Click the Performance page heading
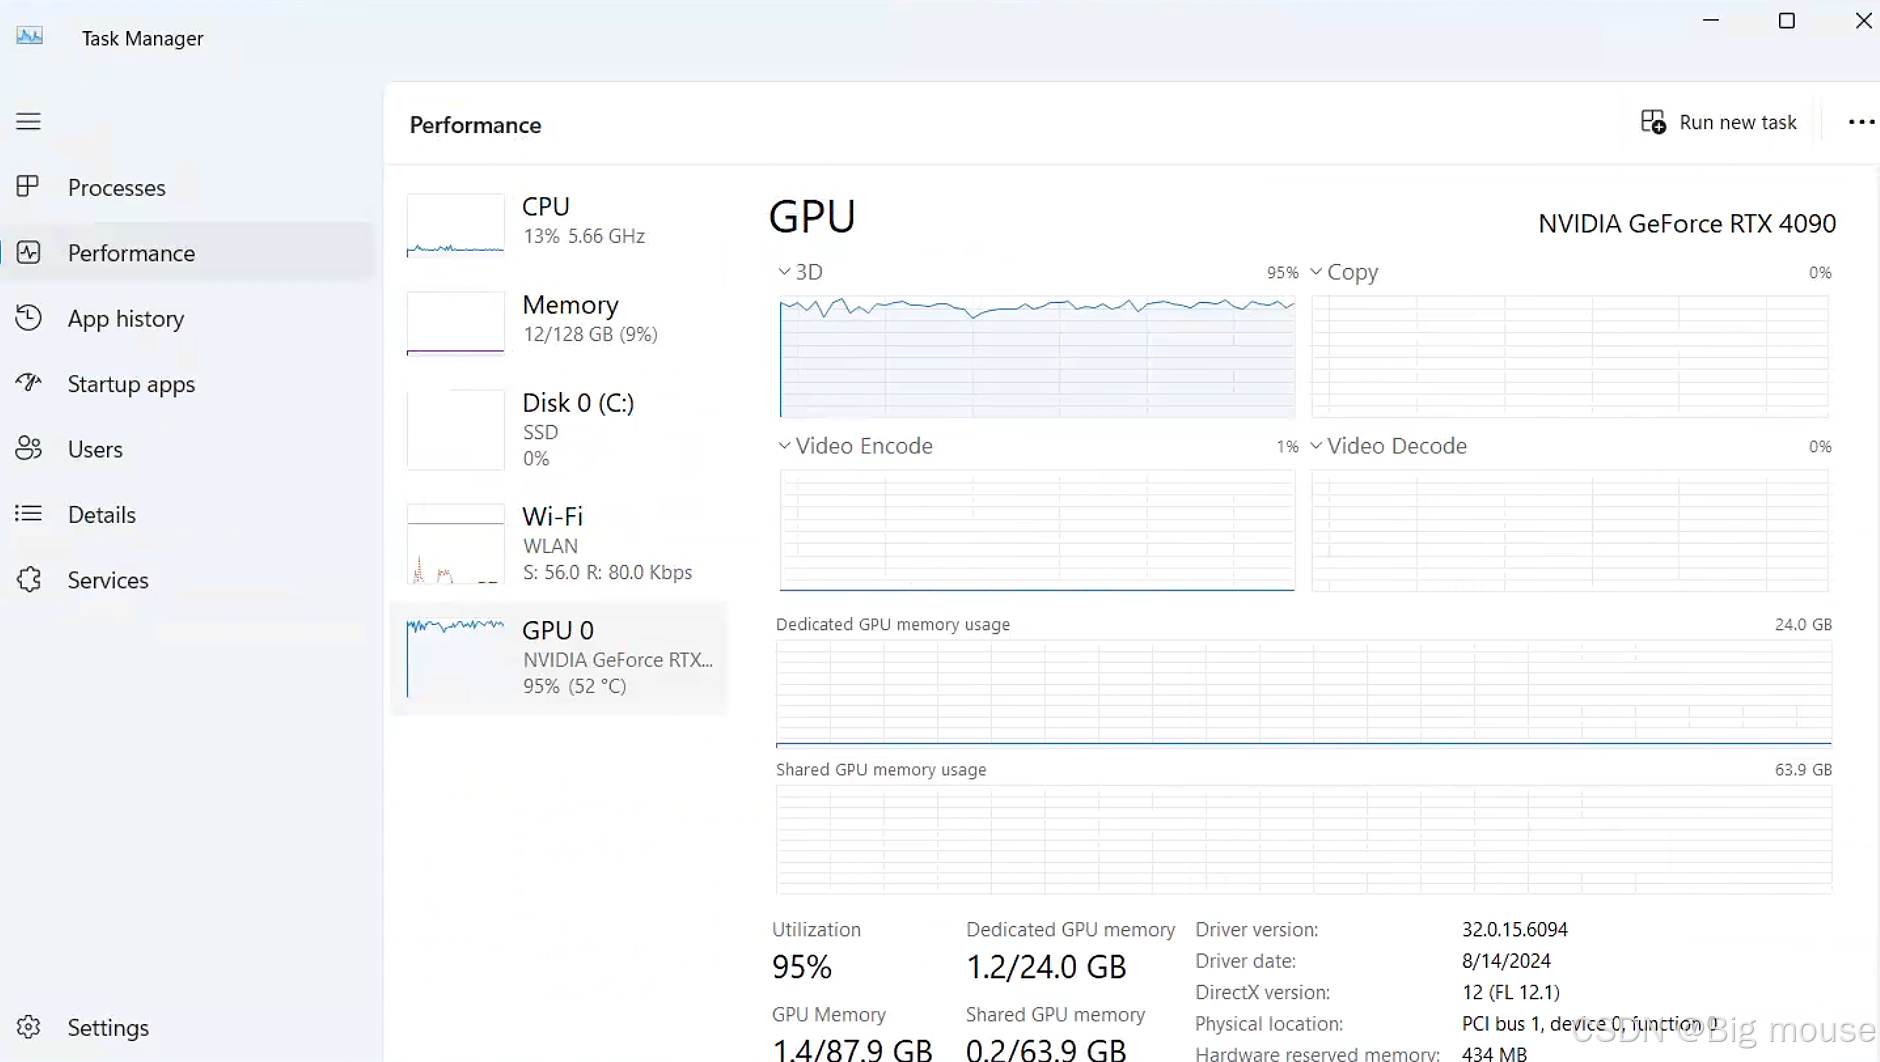1880x1062 pixels. tap(475, 125)
